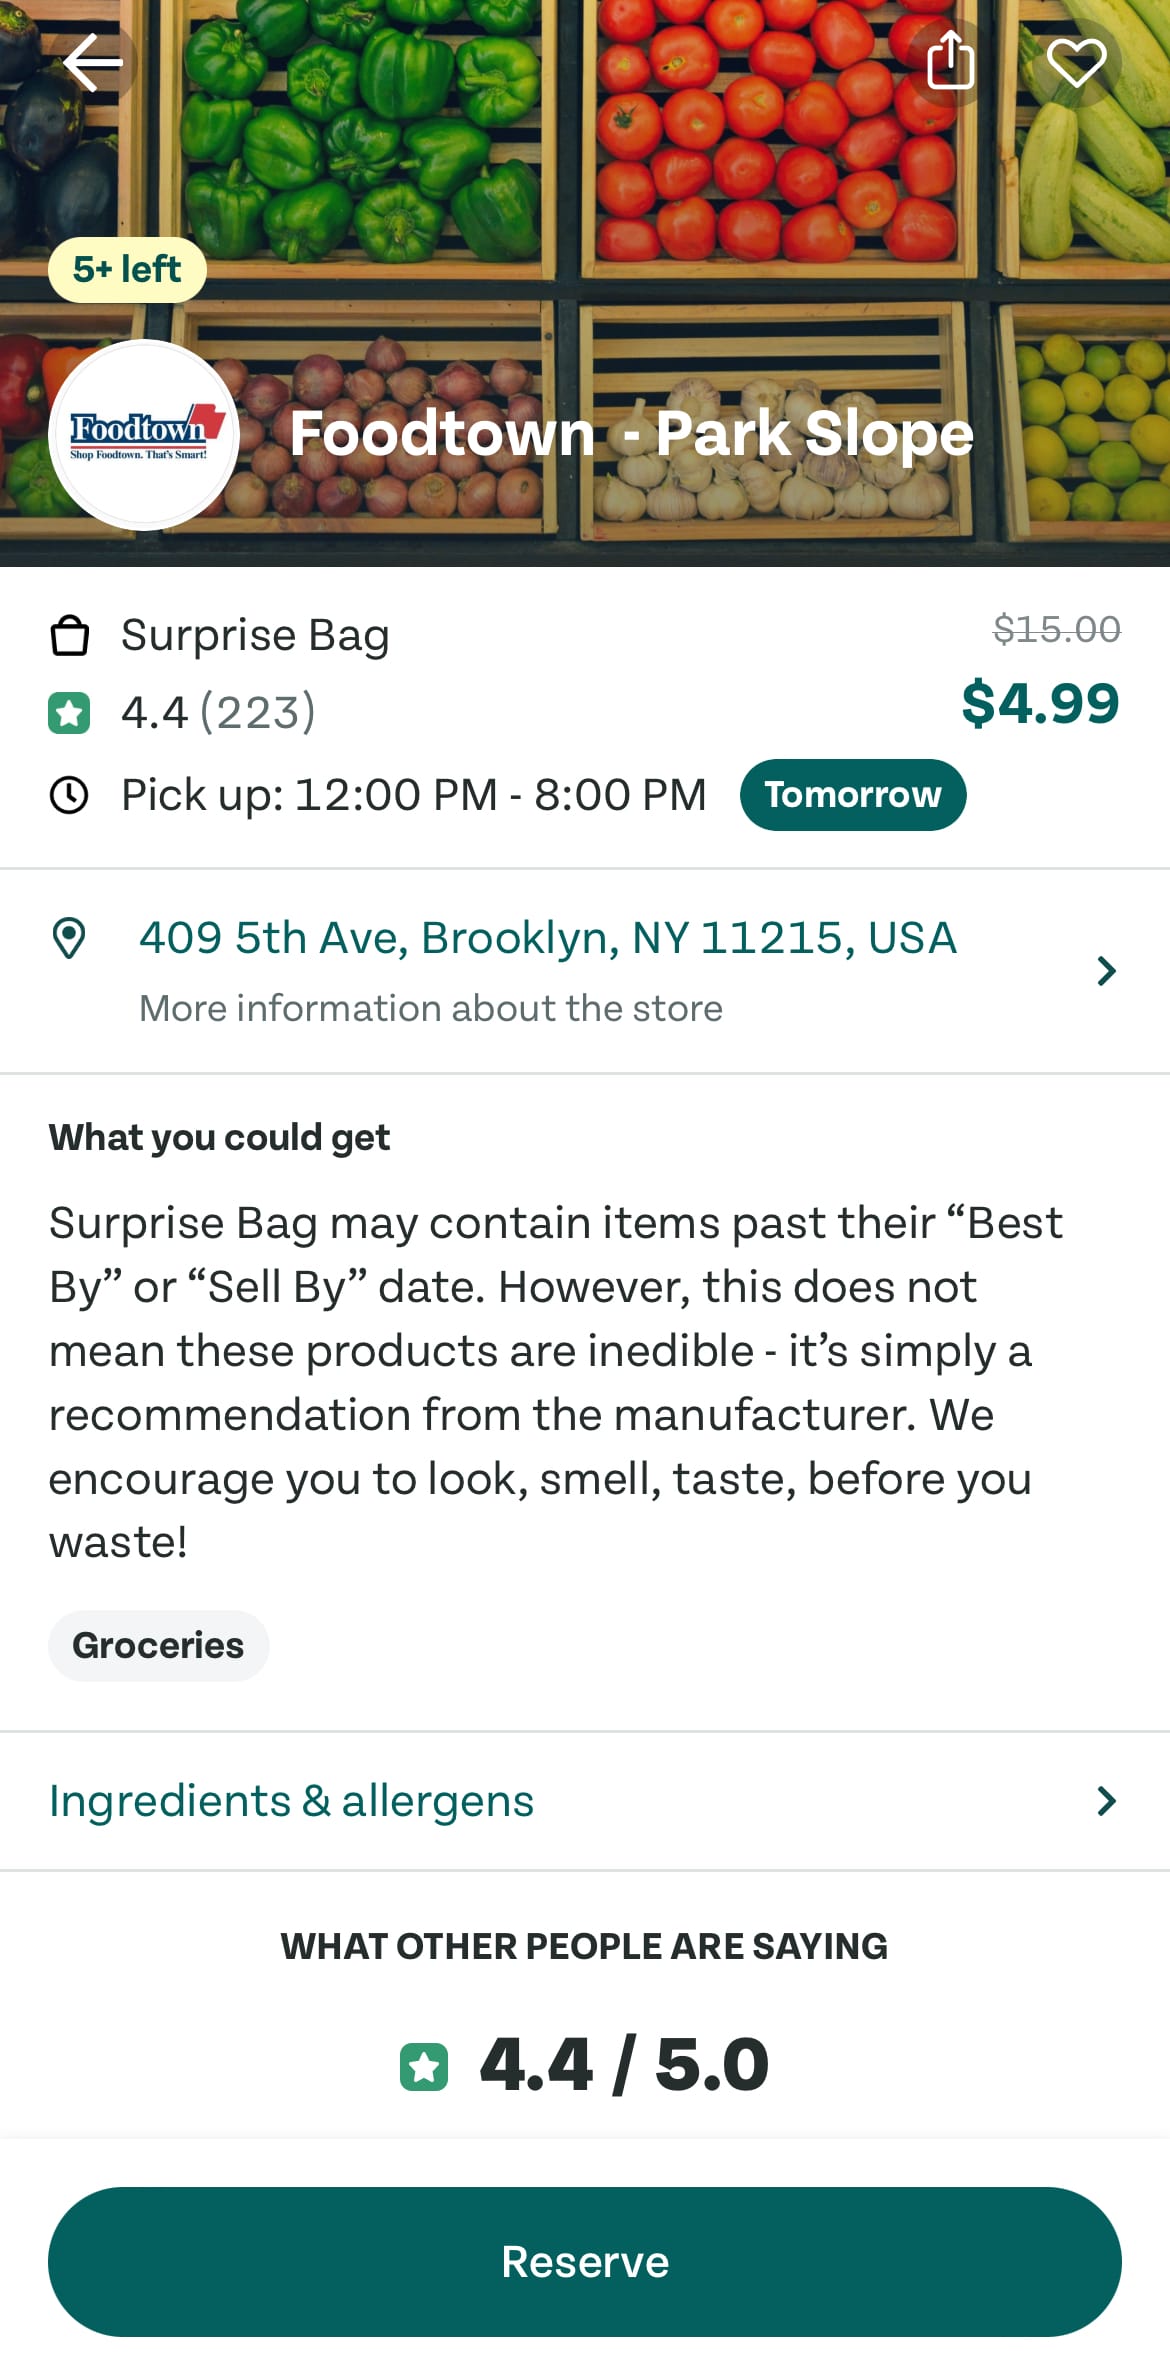Open Ingredients & allergens link
This screenshot has width=1170, height=2359.
point(291,1801)
